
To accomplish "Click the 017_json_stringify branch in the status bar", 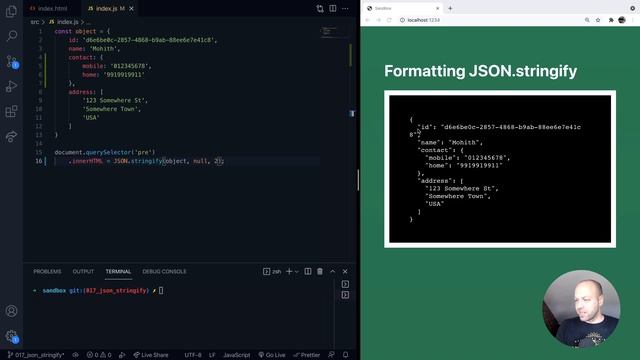I will pyautogui.click(x=36, y=355).
